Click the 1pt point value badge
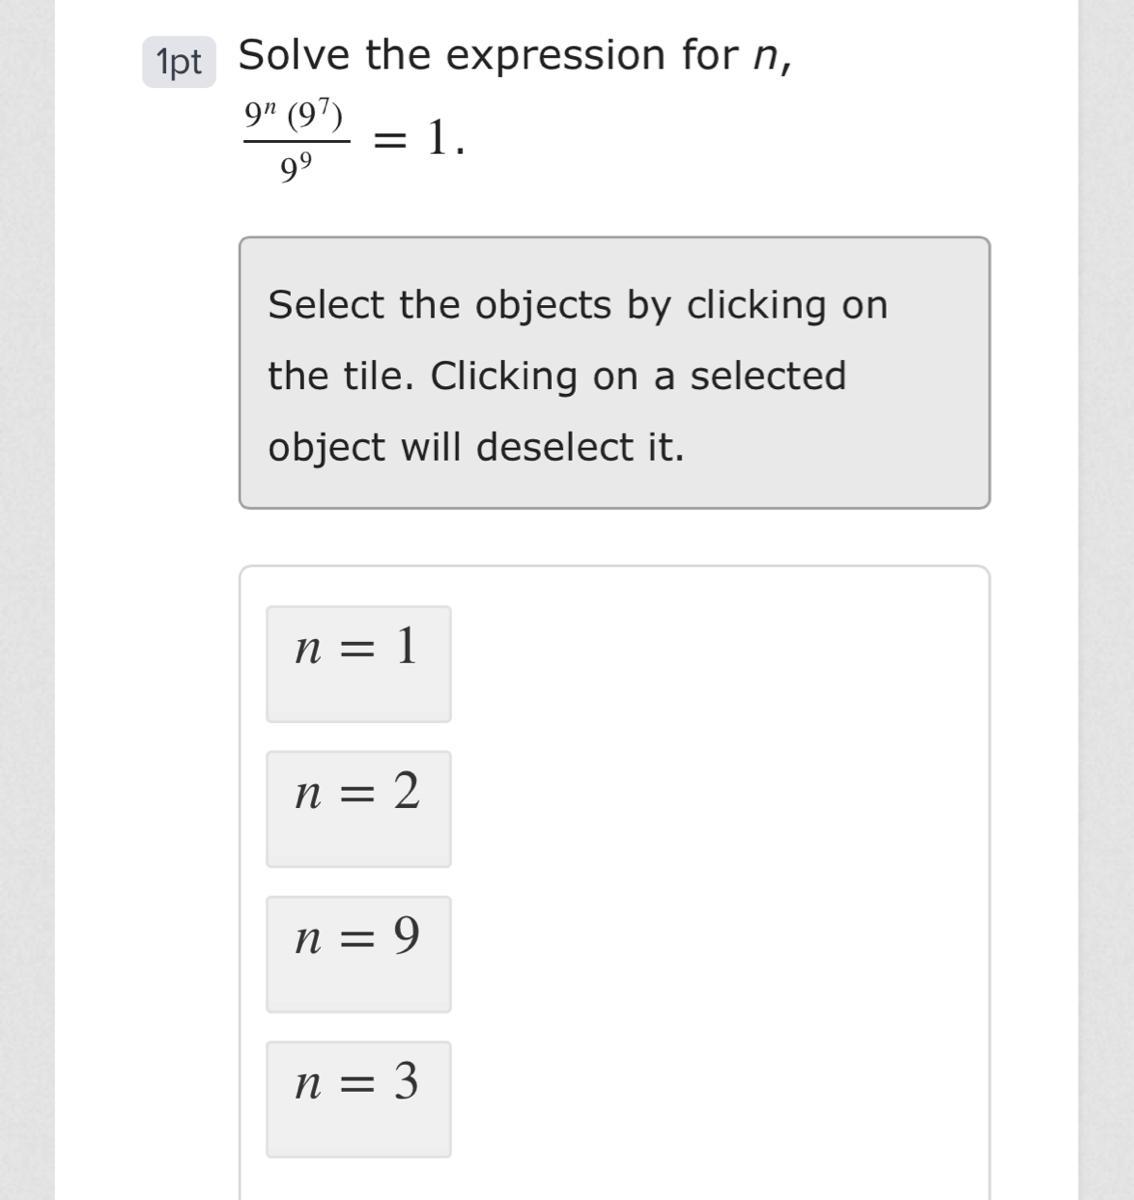This screenshot has width=1134, height=1200. (179, 62)
